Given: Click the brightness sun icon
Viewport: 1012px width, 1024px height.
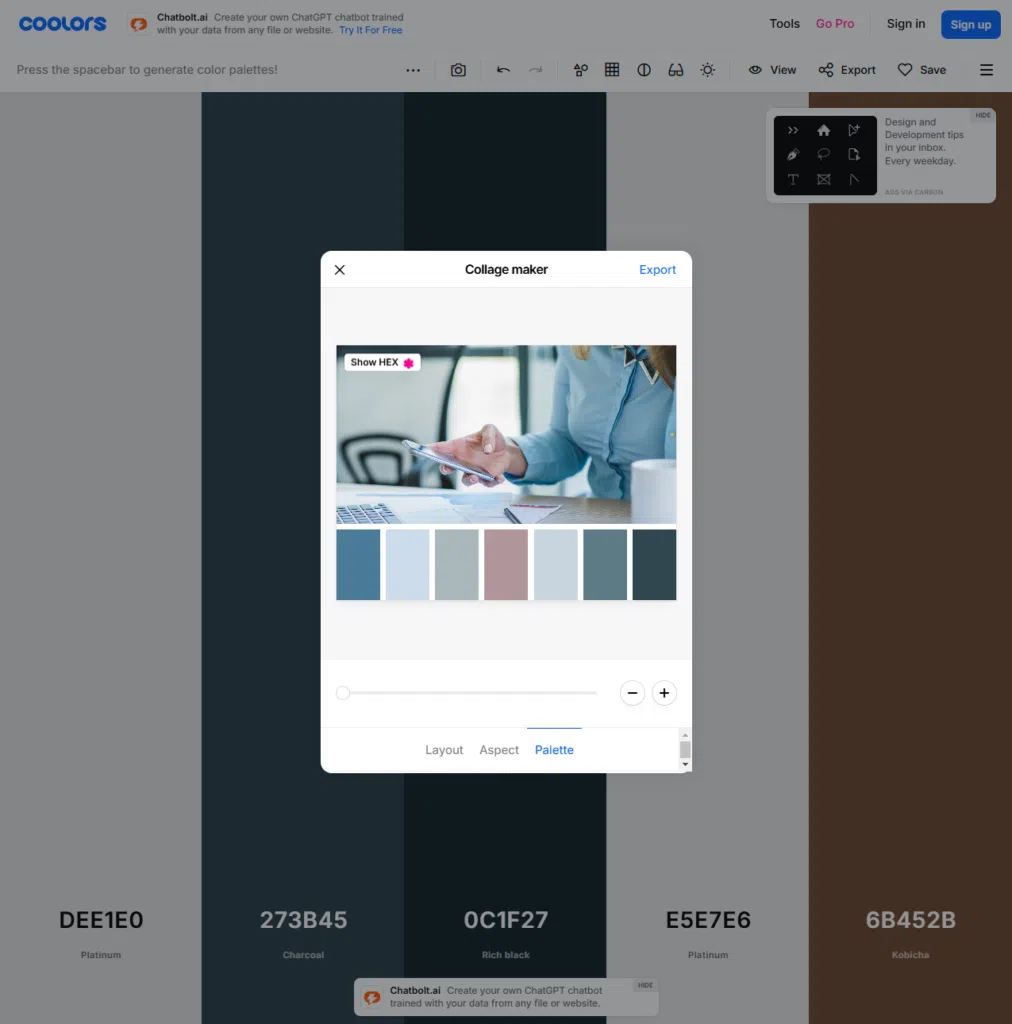Looking at the screenshot, I should click(708, 70).
